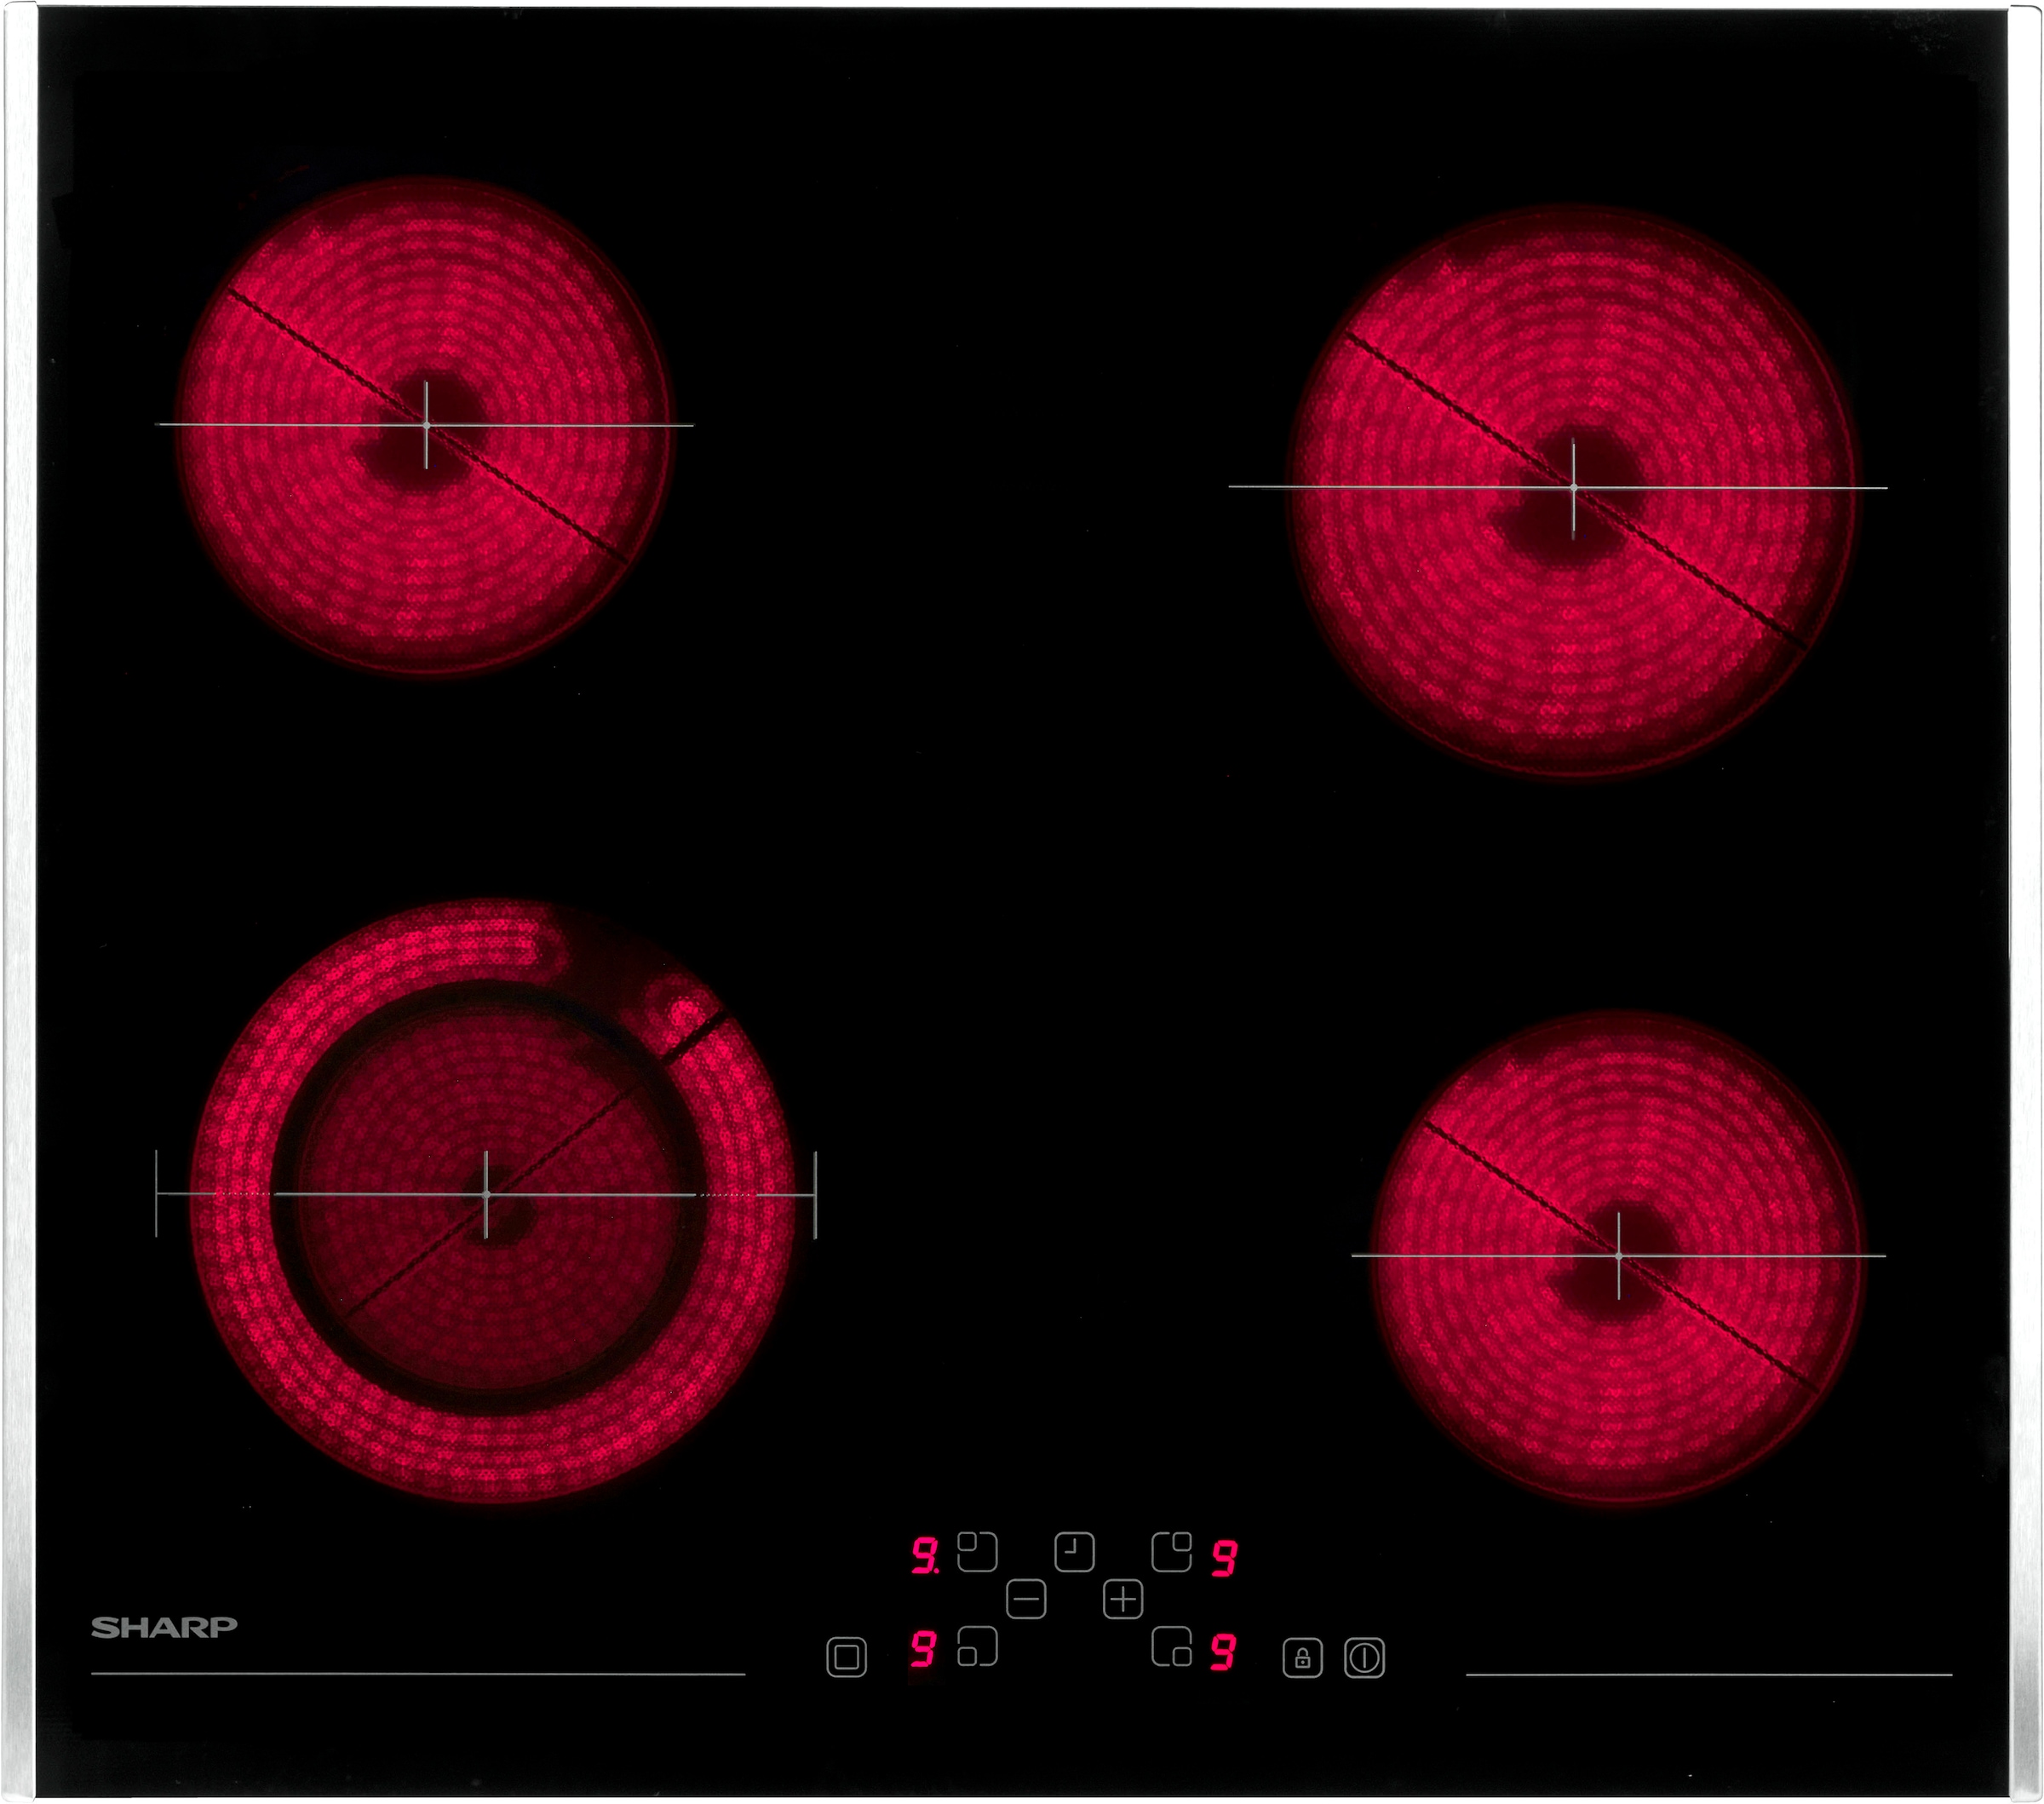Decrease heat with the minus key
Screen dimensions: 2044x1804
click(x=1025, y=1599)
